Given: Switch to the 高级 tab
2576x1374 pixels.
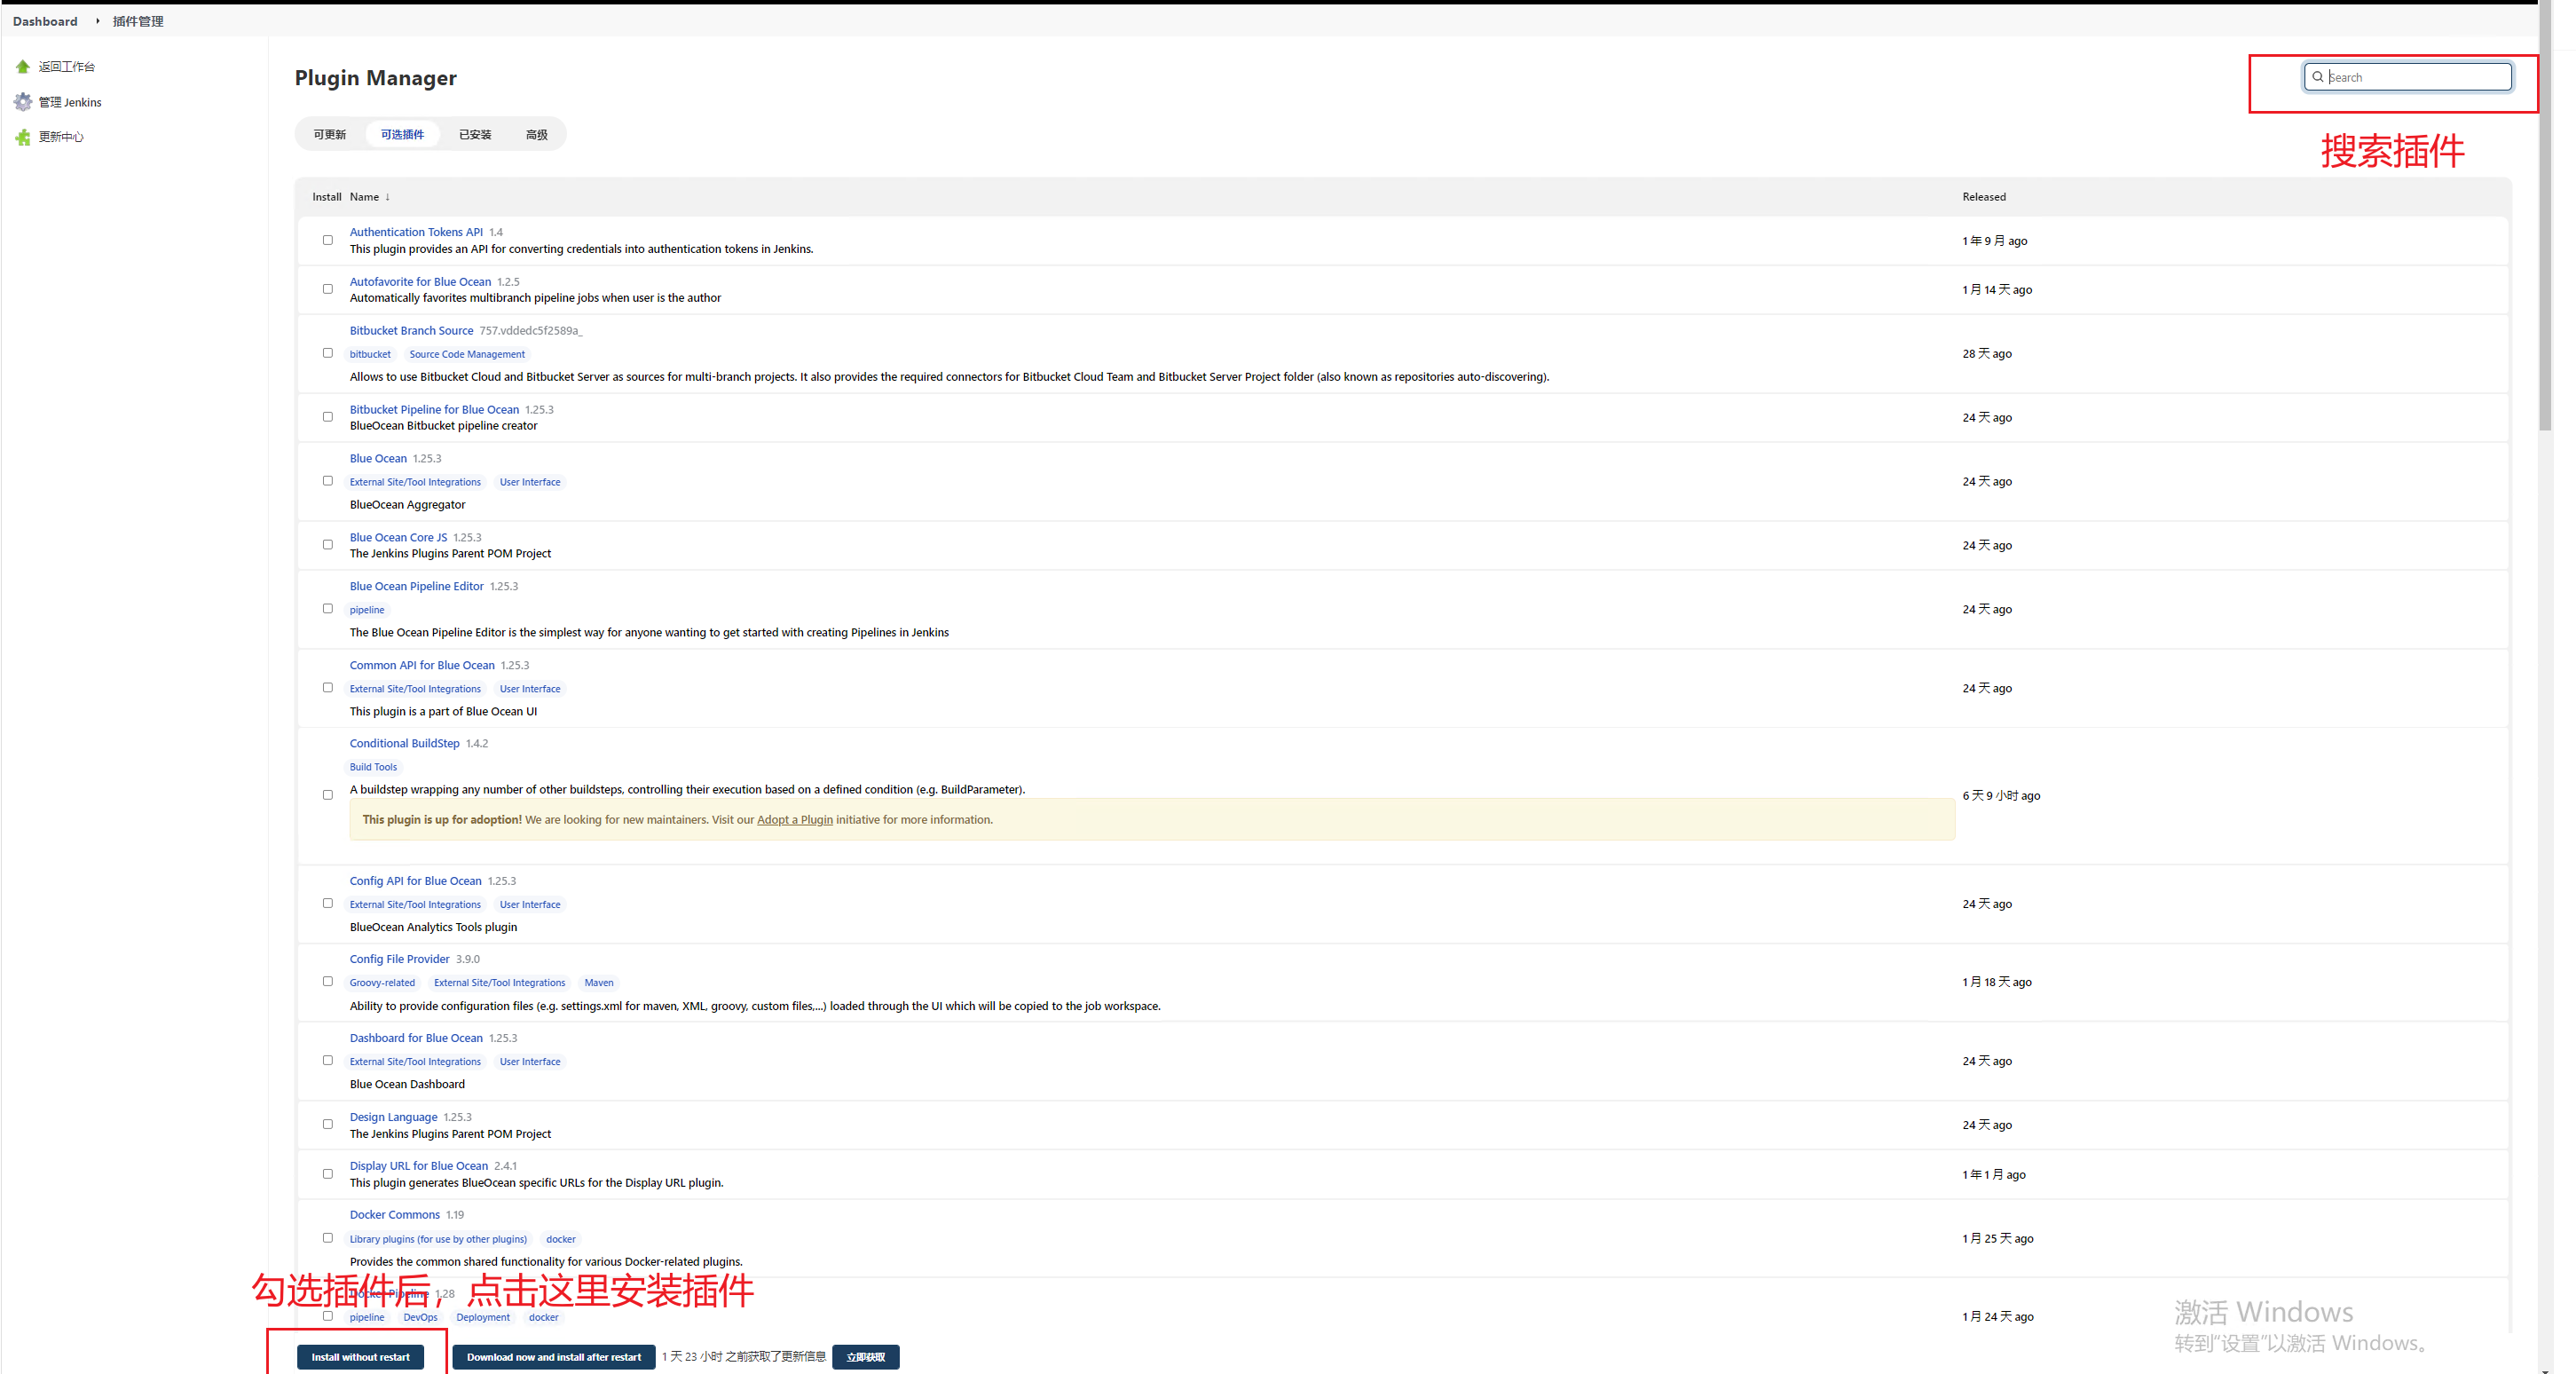Looking at the screenshot, I should [x=537, y=133].
